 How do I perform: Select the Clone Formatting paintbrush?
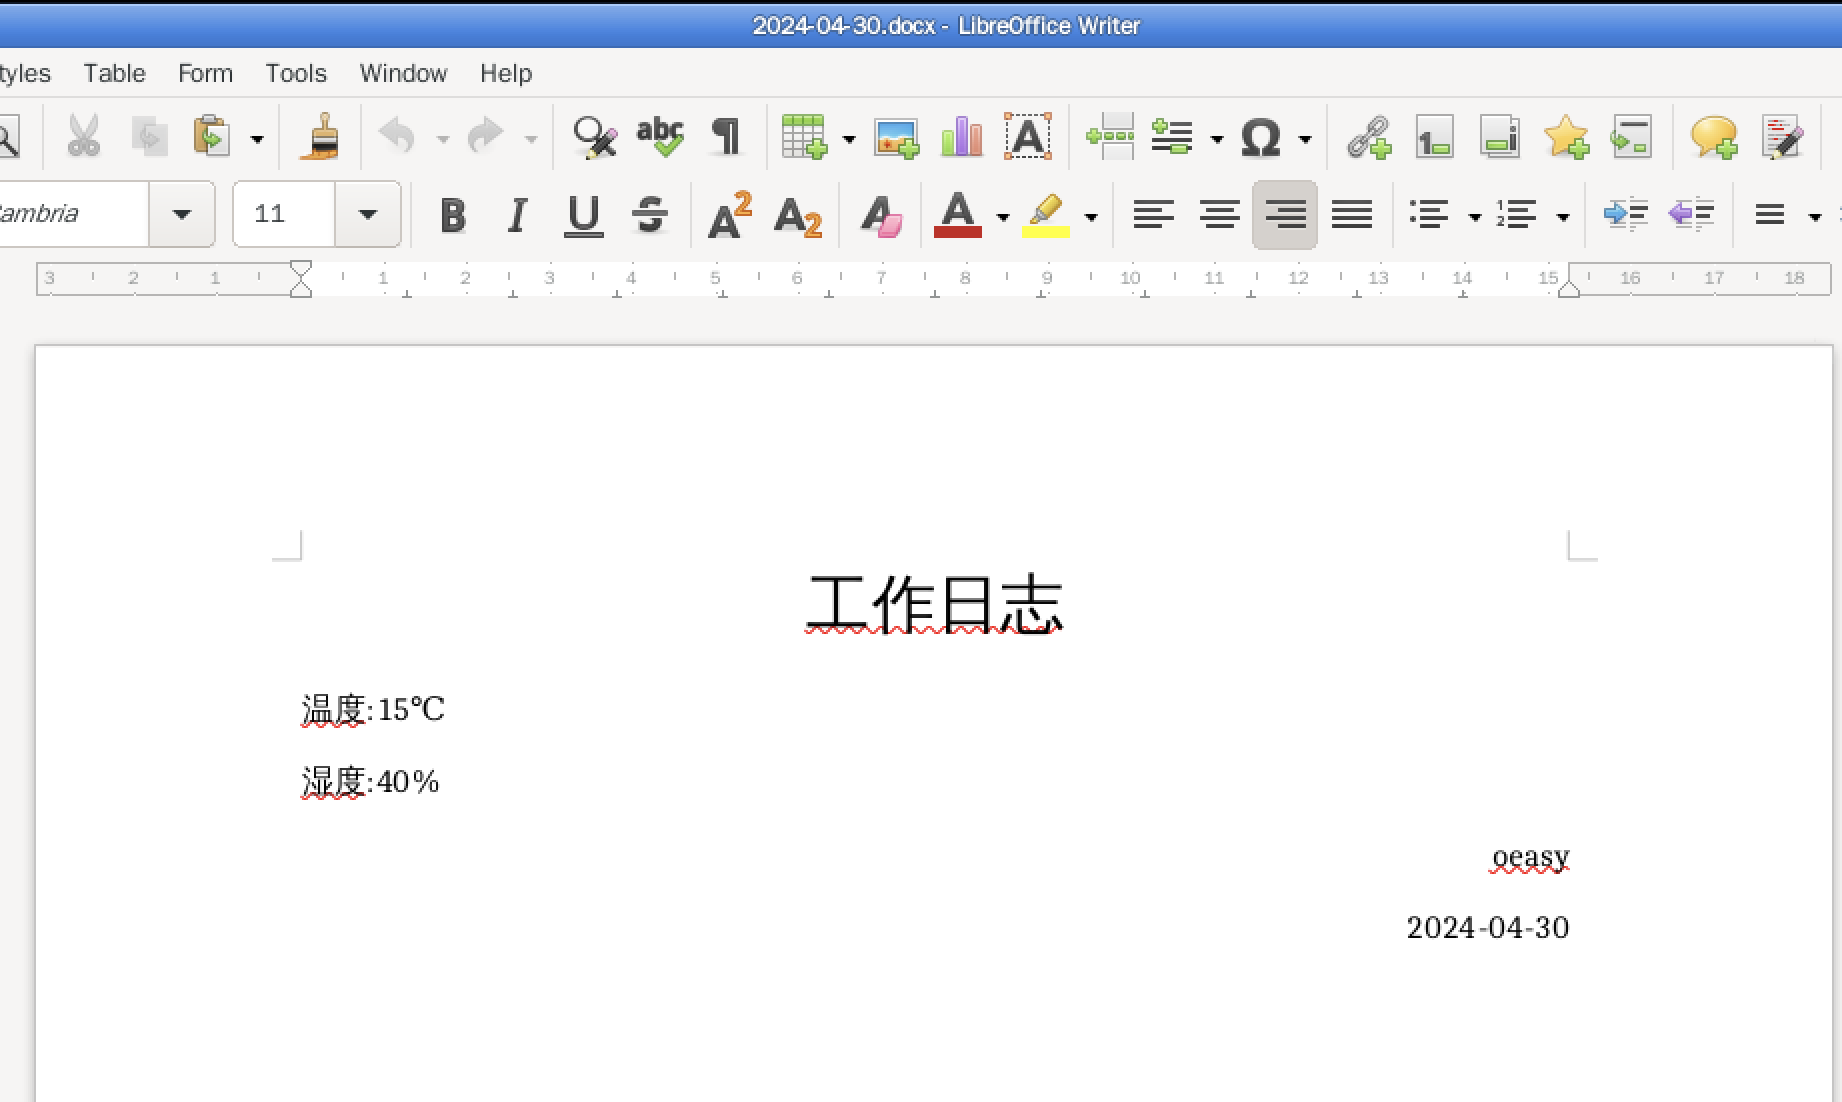(x=321, y=137)
